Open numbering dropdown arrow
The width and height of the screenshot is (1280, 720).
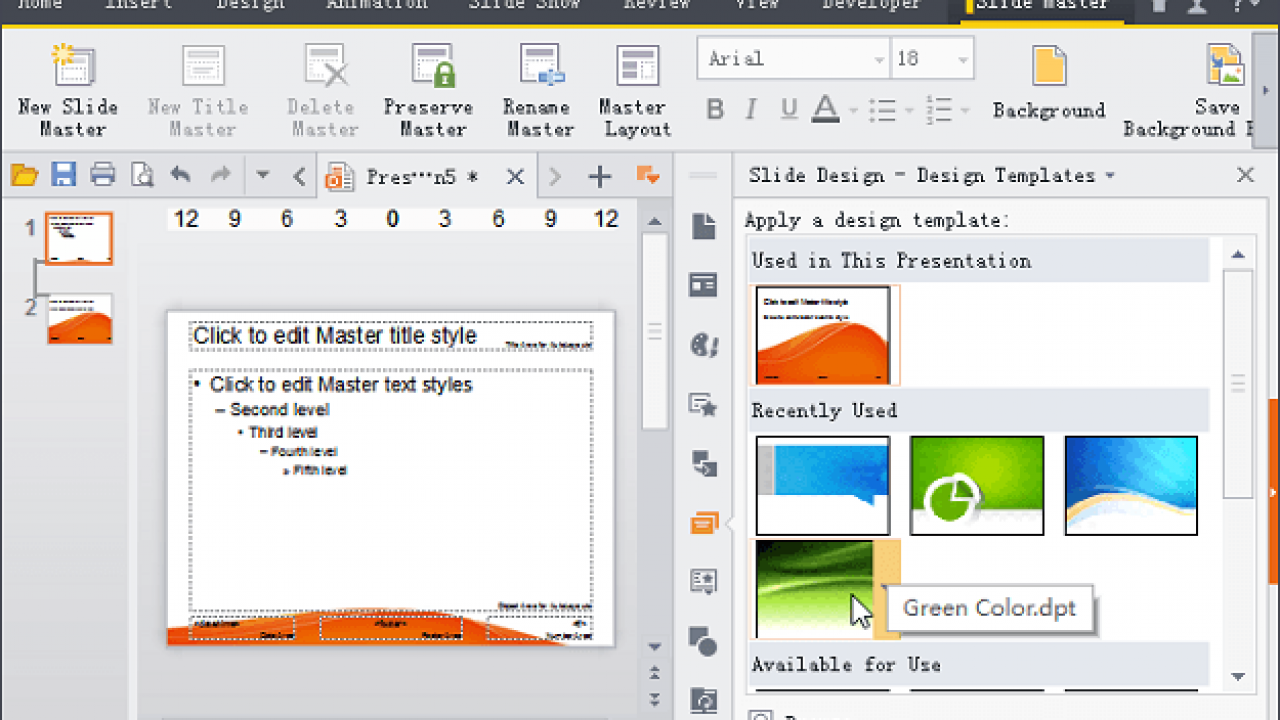point(965,110)
